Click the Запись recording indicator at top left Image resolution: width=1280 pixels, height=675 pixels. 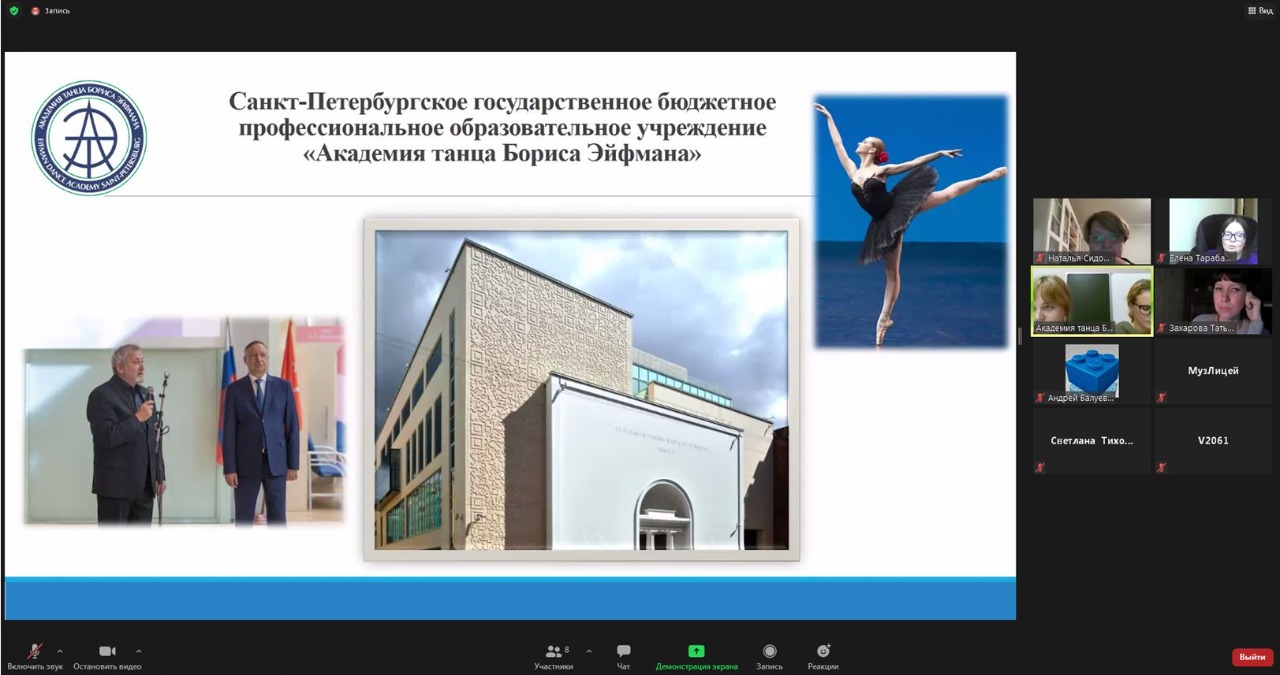(x=50, y=11)
